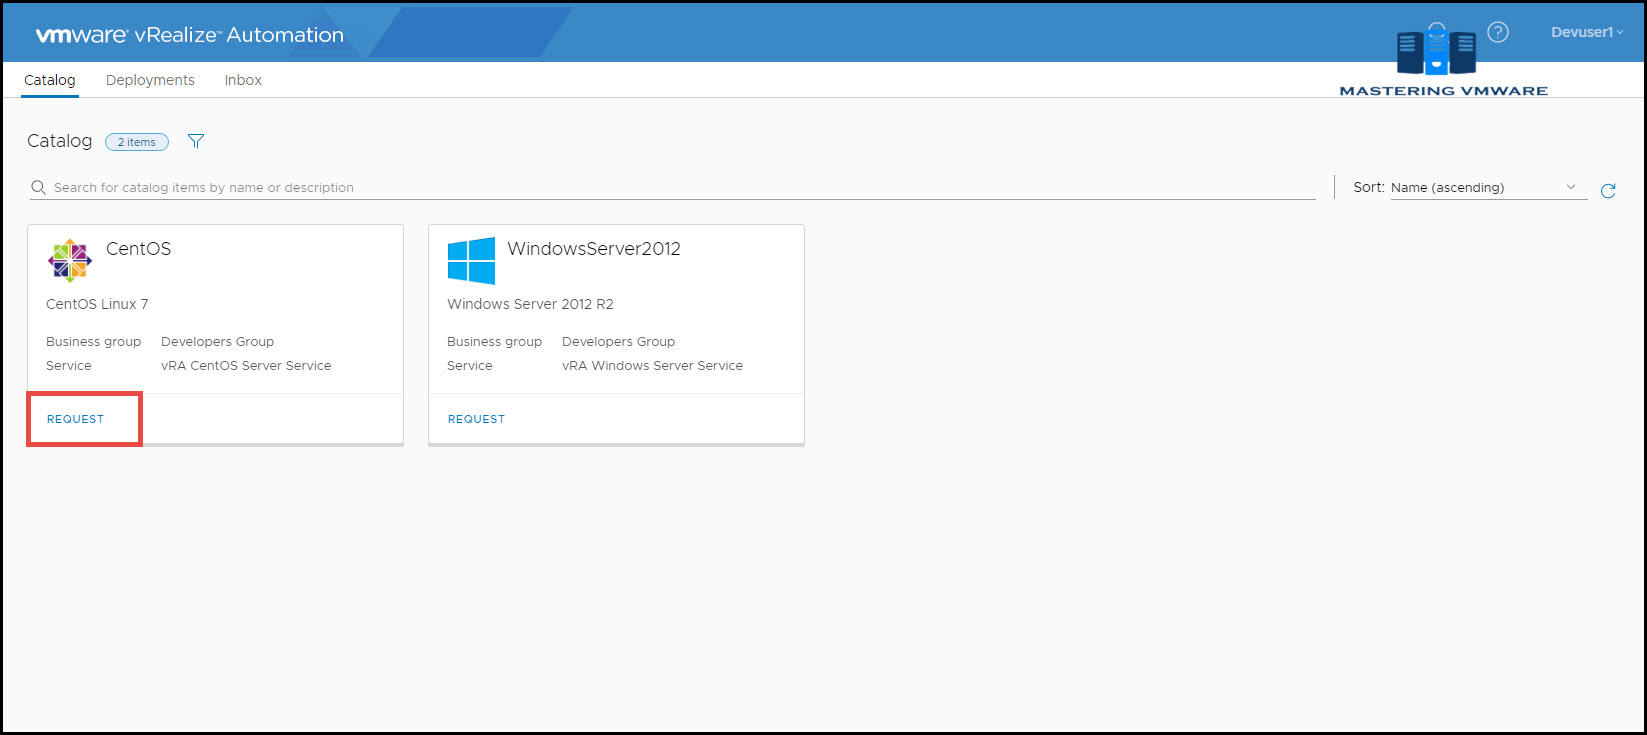Image resolution: width=1647 pixels, height=735 pixels.
Task: Open the Devuser1 account dropdown
Action: tap(1586, 32)
